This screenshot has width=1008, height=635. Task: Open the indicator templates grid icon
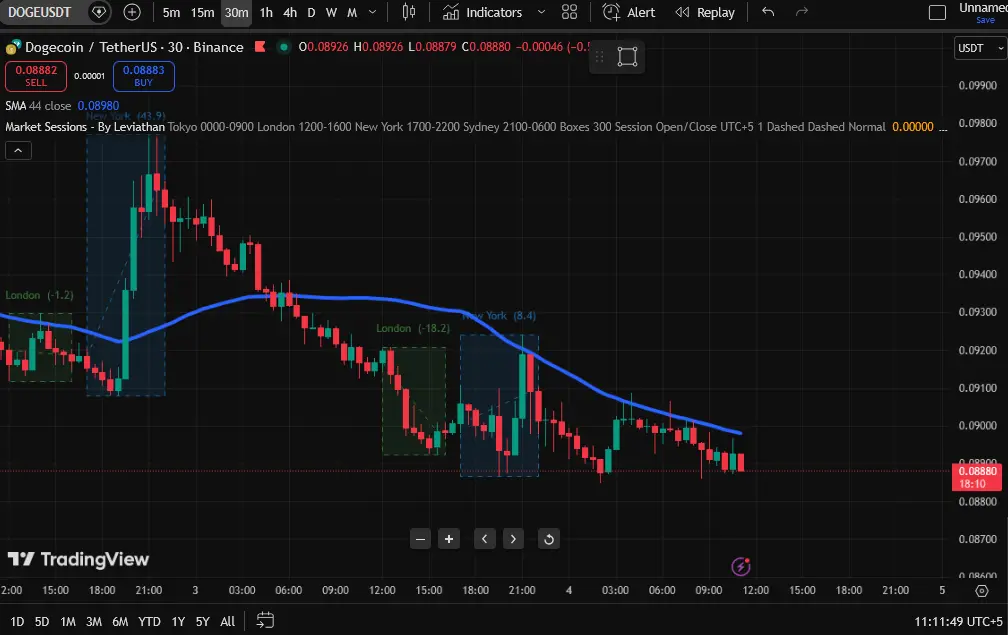(x=570, y=12)
